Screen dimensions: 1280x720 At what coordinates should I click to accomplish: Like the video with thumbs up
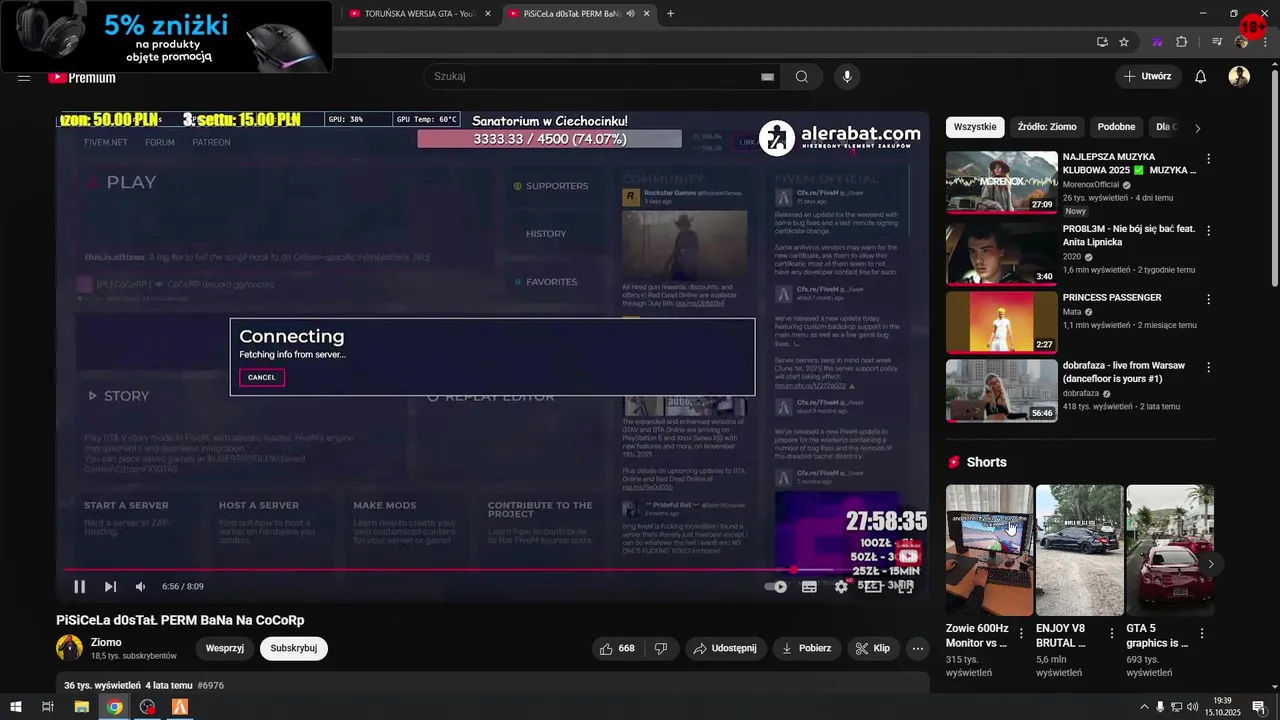click(617, 648)
